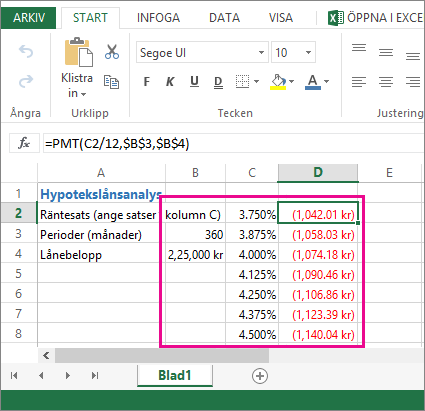This screenshot has width=425, height=411.
Task: Select column E header
Action: pos(389,173)
